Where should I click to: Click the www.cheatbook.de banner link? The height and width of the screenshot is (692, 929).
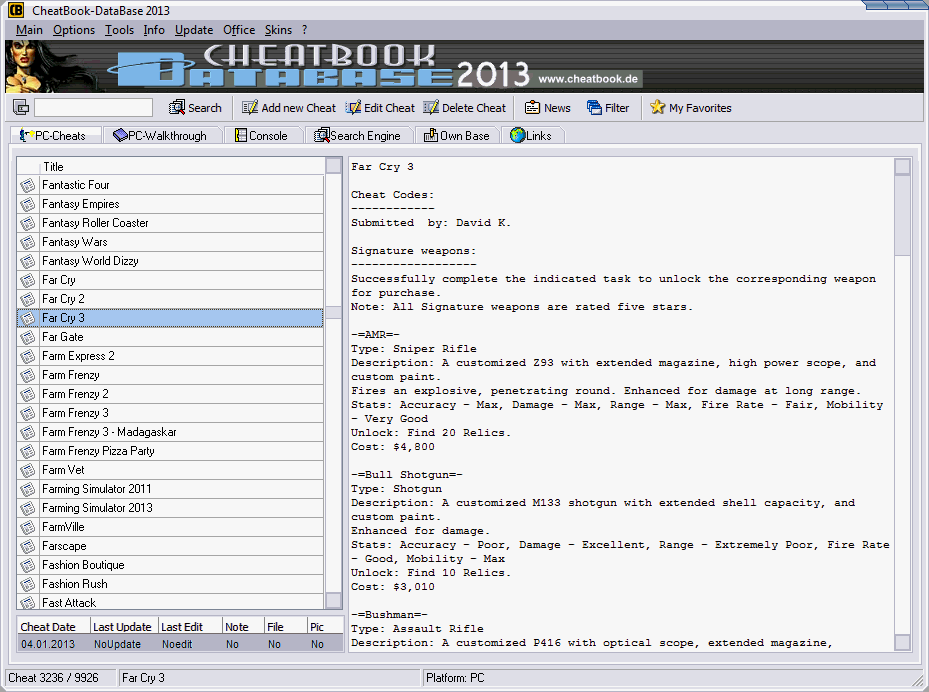coord(588,79)
